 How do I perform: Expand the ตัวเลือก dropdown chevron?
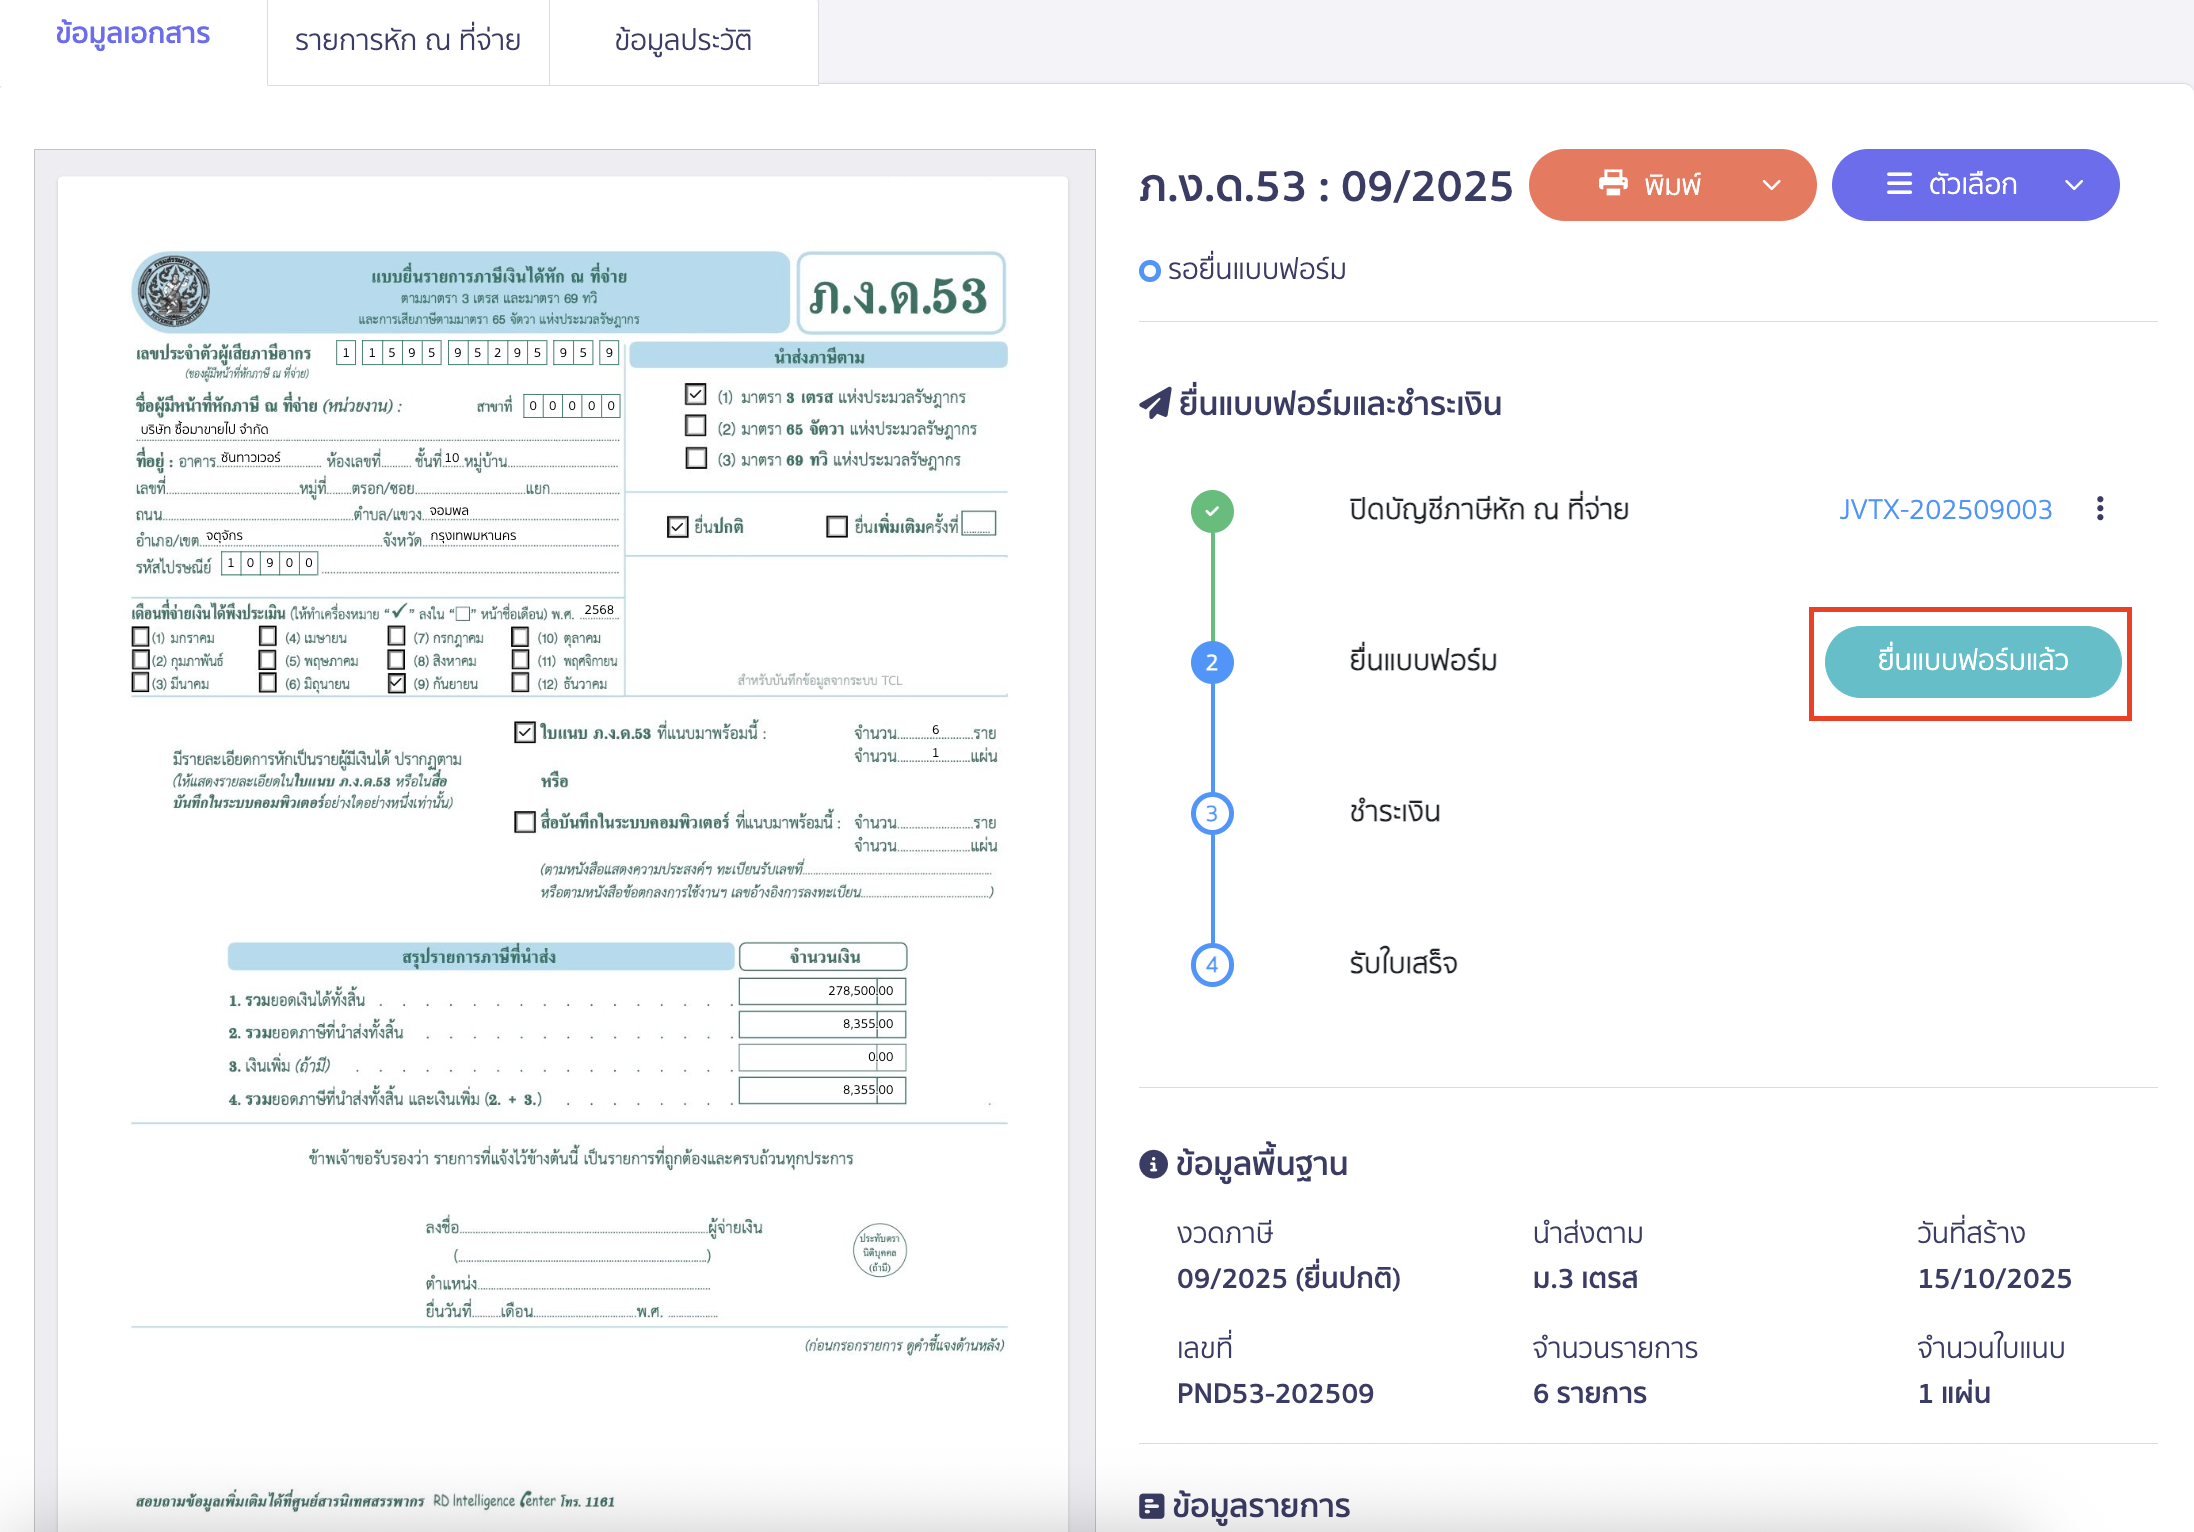click(x=2074, y=185)
